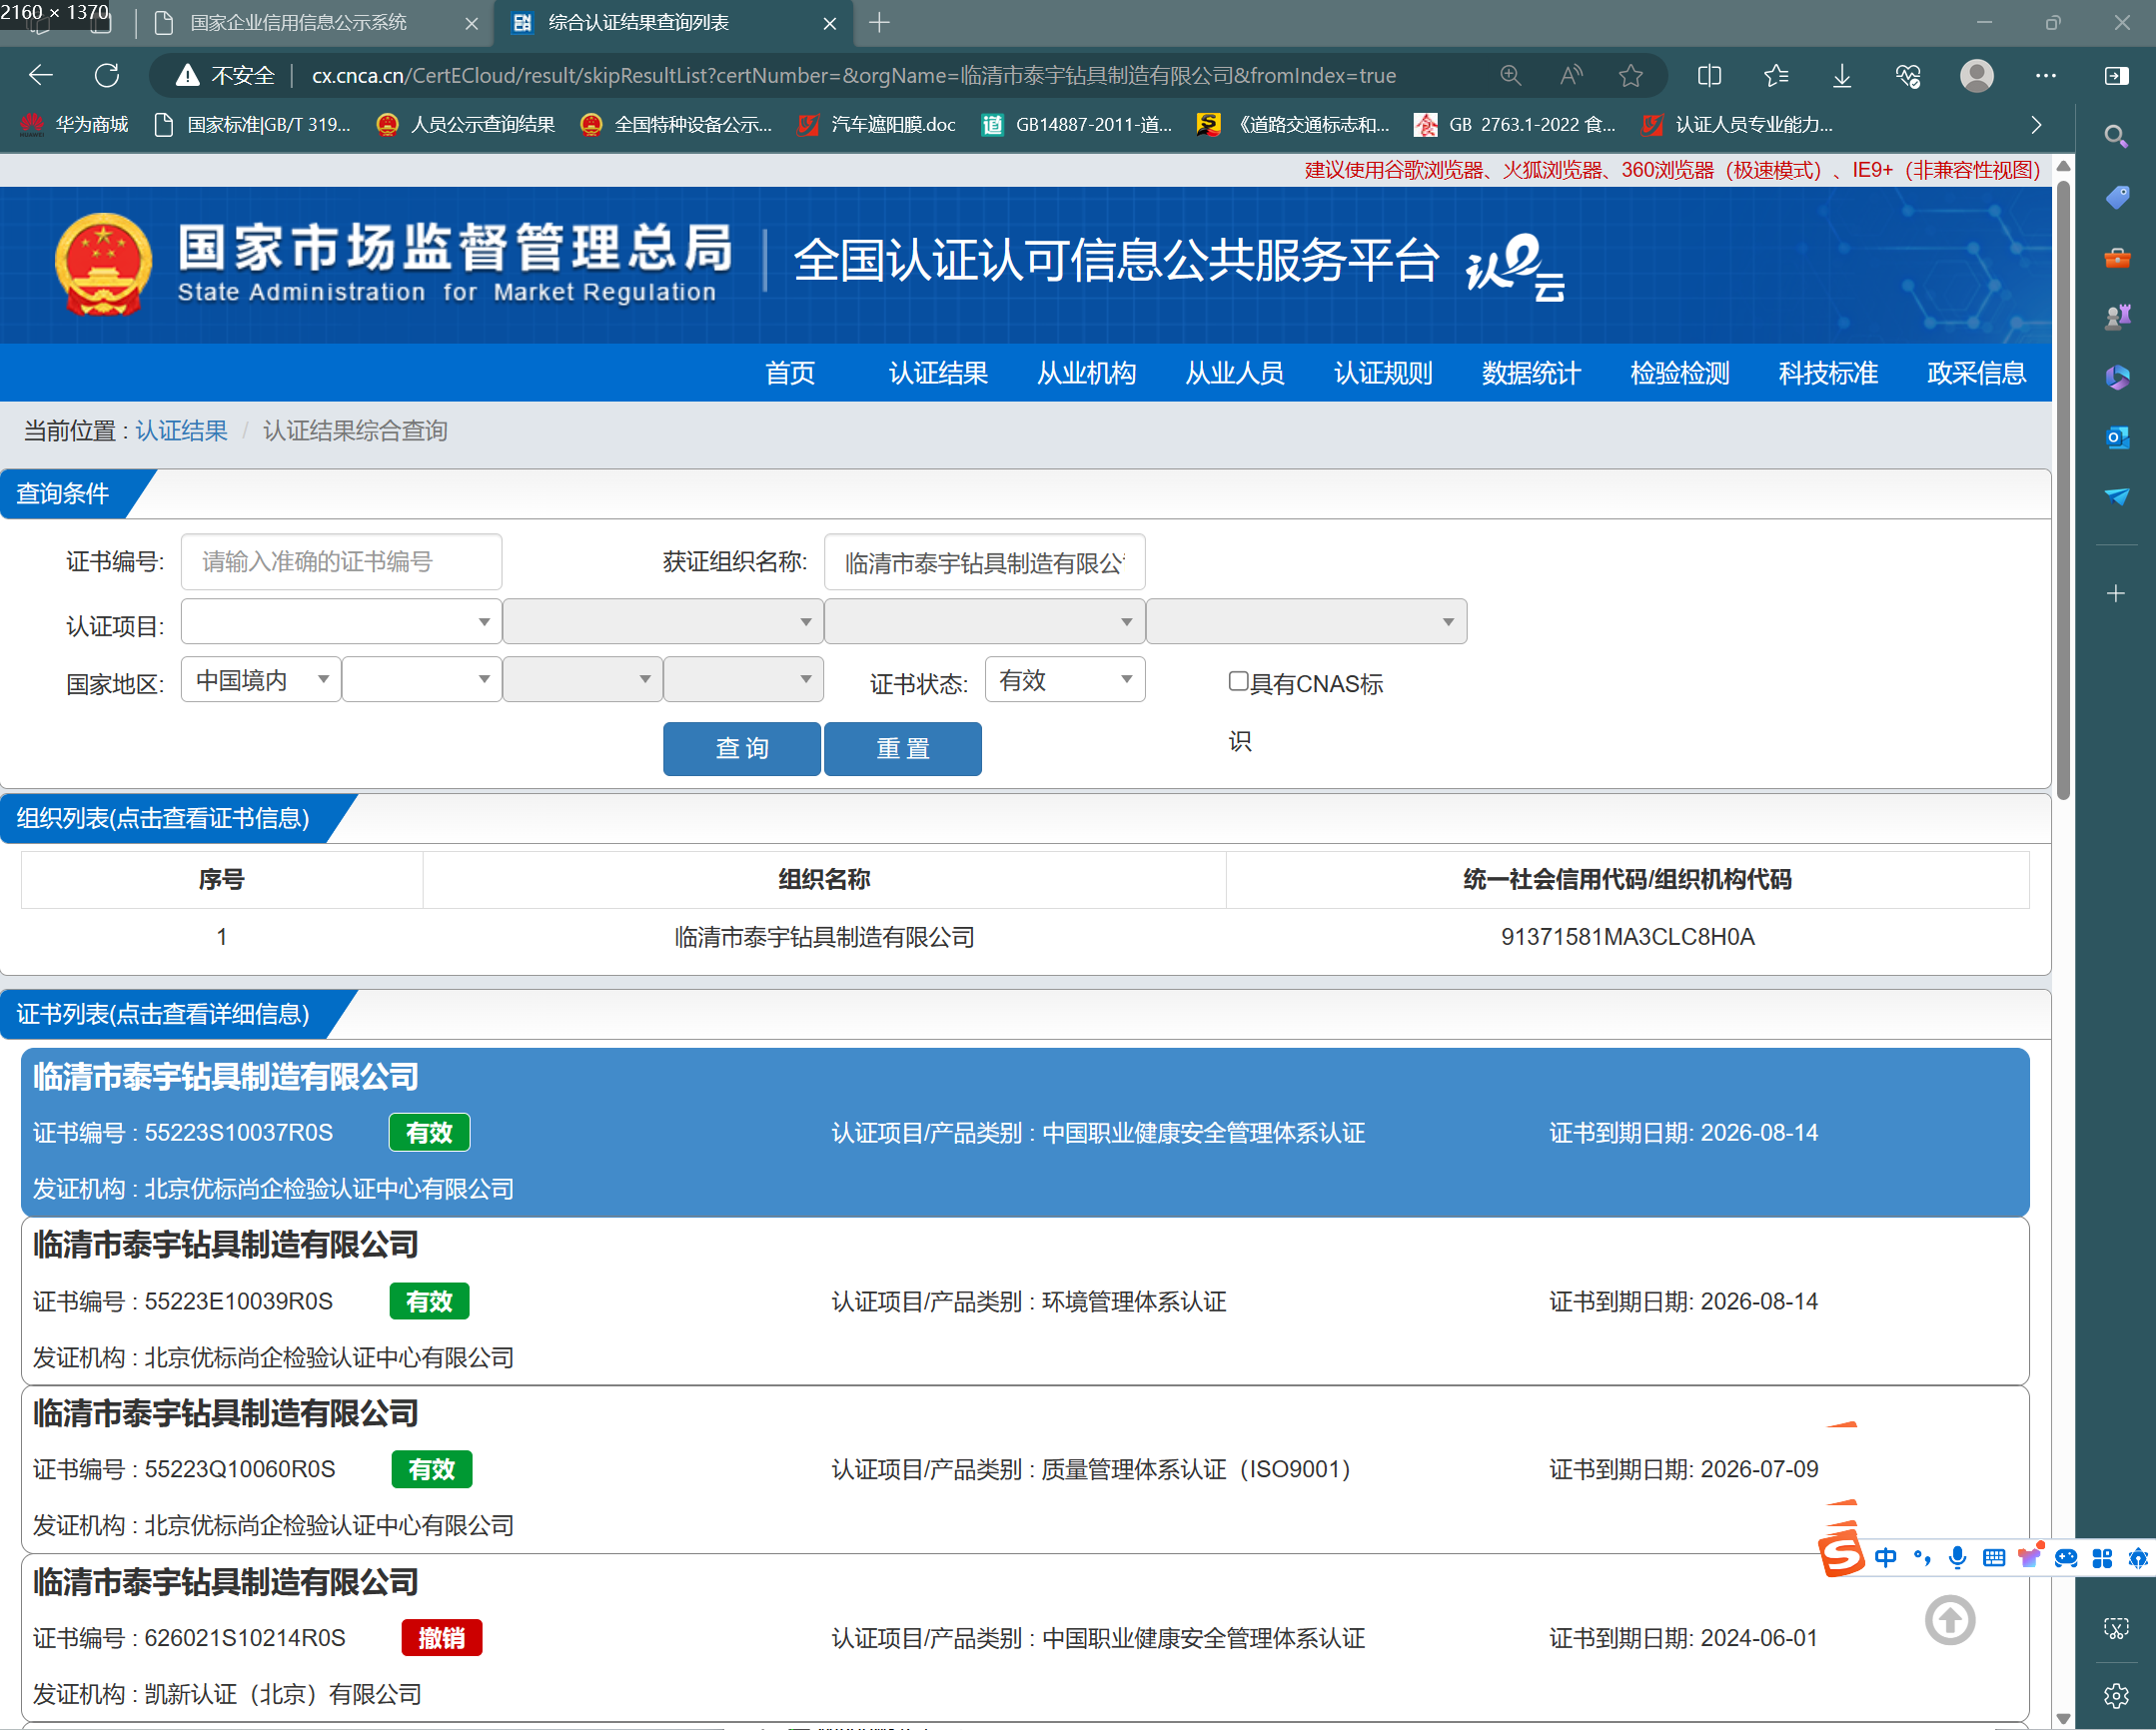Open 华为商城 bookmark
This screenshot has width=2156, height=1730.
click(75, 124)
